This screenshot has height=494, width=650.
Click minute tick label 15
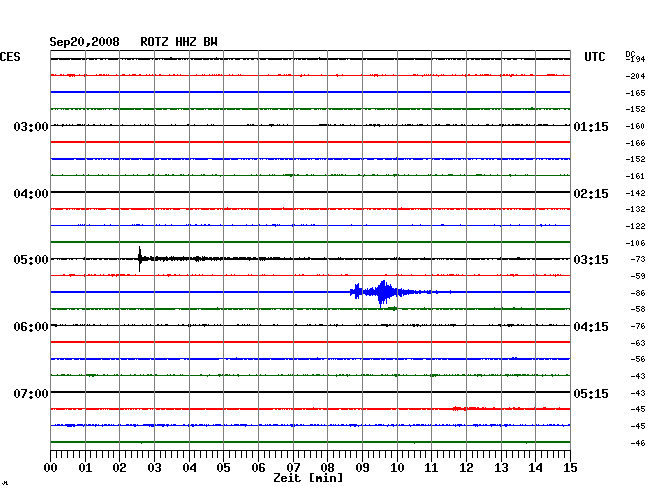(570, 468)
